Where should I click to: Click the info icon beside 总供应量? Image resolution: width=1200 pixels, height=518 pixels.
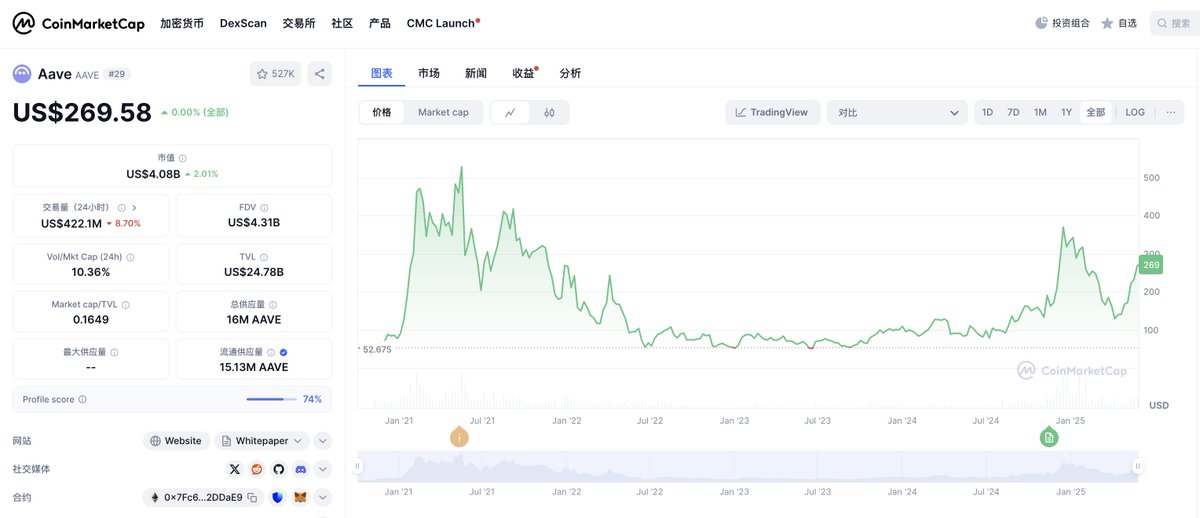coord(273,305)
